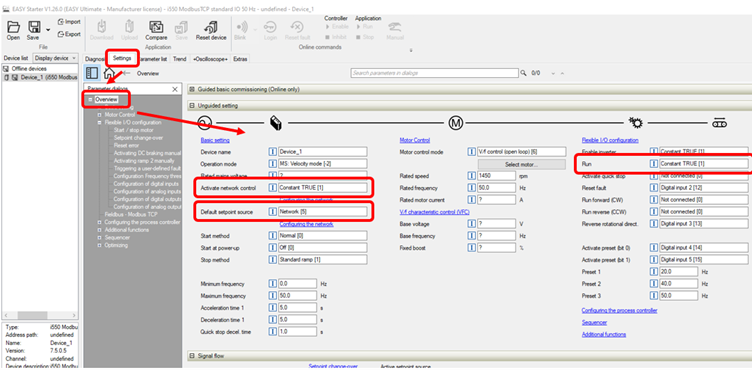Open the Additional functions link

[604, 334]
